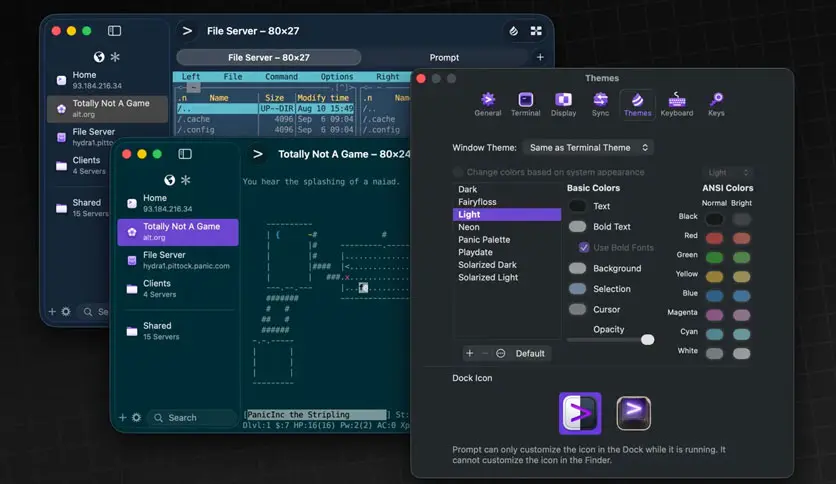Toggle change colors based on system appearance

pyautogui.click(x=457, y=172)
